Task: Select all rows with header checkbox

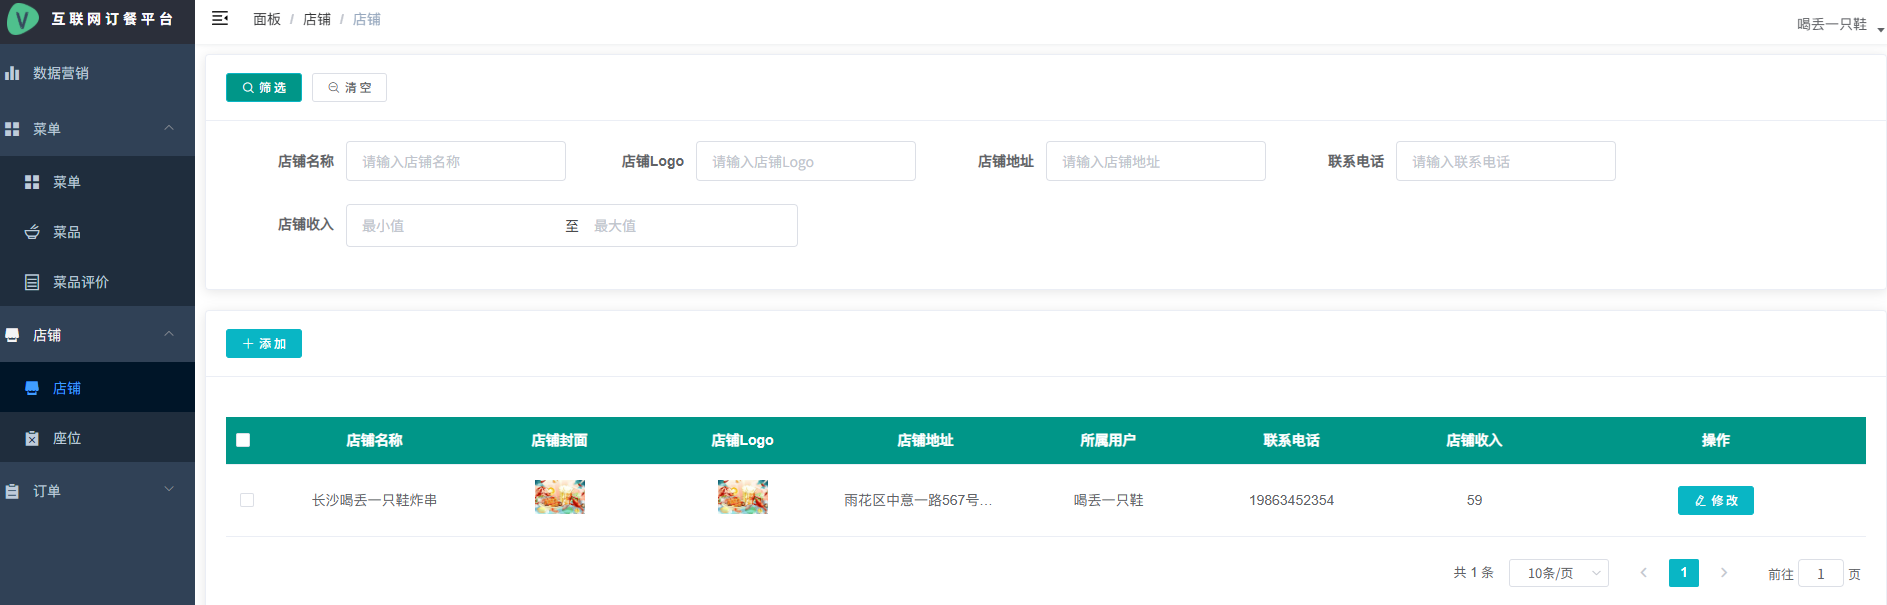Action: tap(243, 440)
